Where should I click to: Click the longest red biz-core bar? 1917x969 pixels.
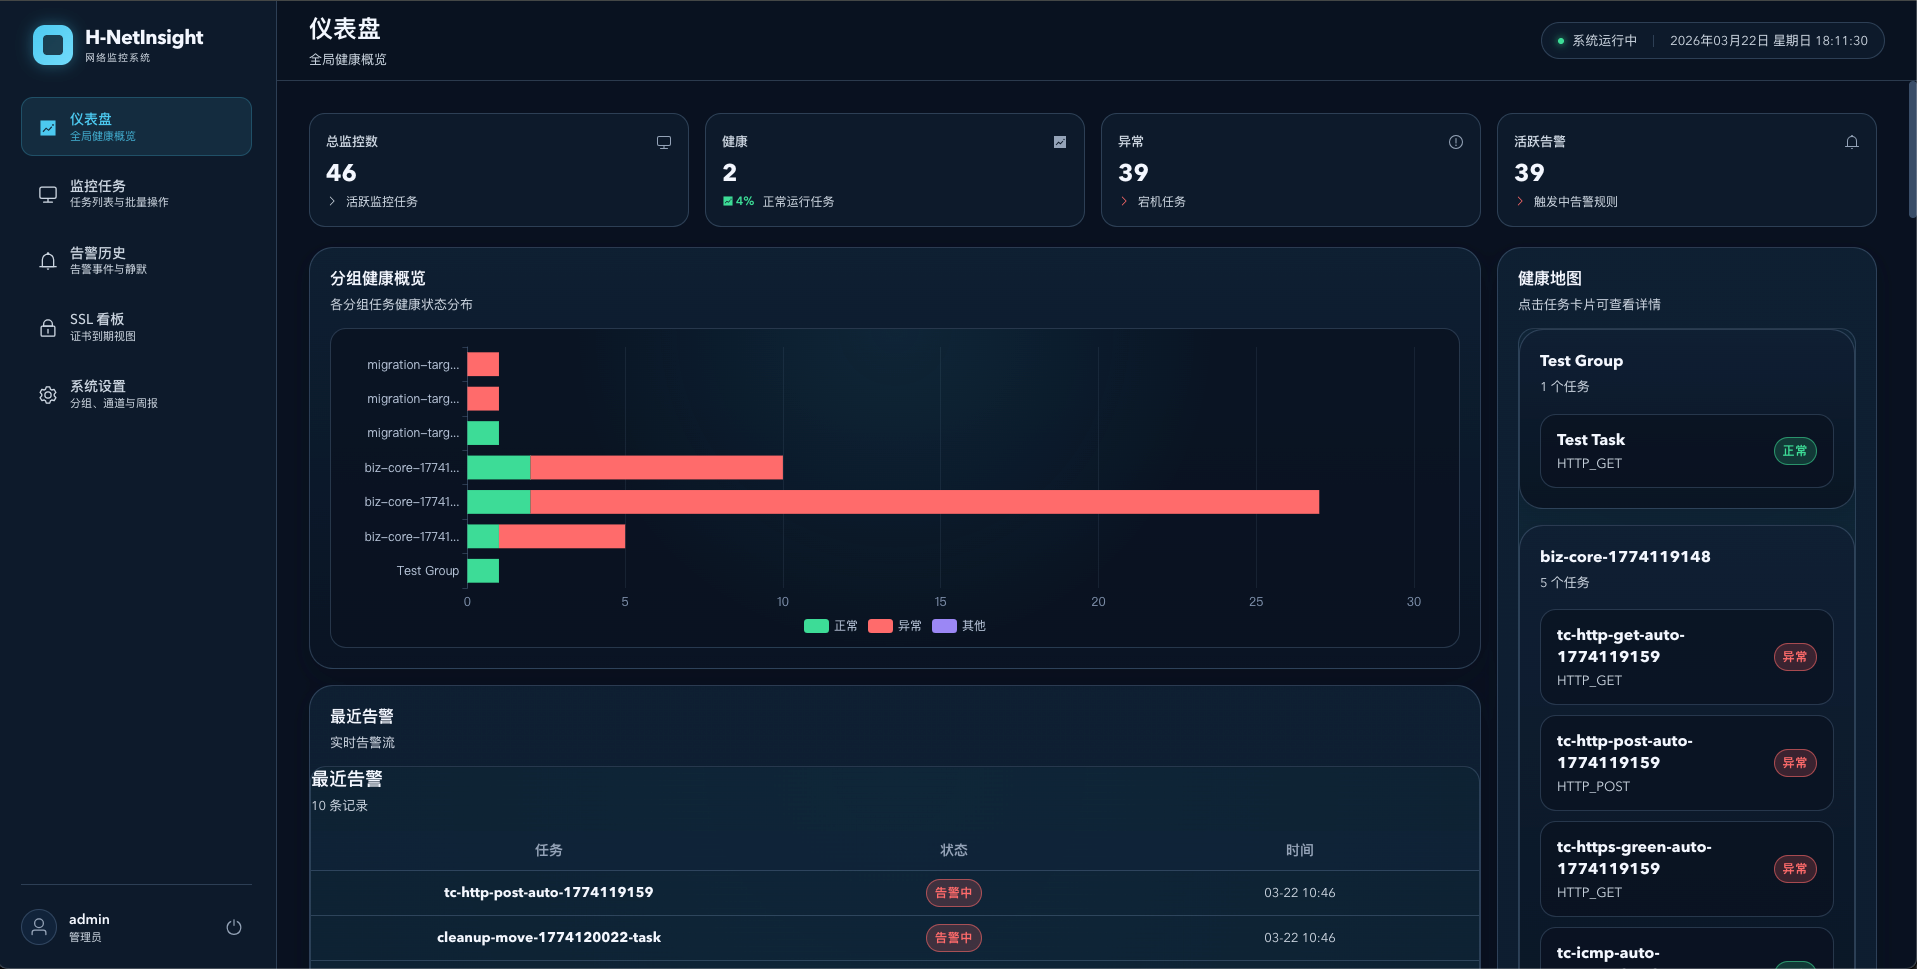point(924,502)
